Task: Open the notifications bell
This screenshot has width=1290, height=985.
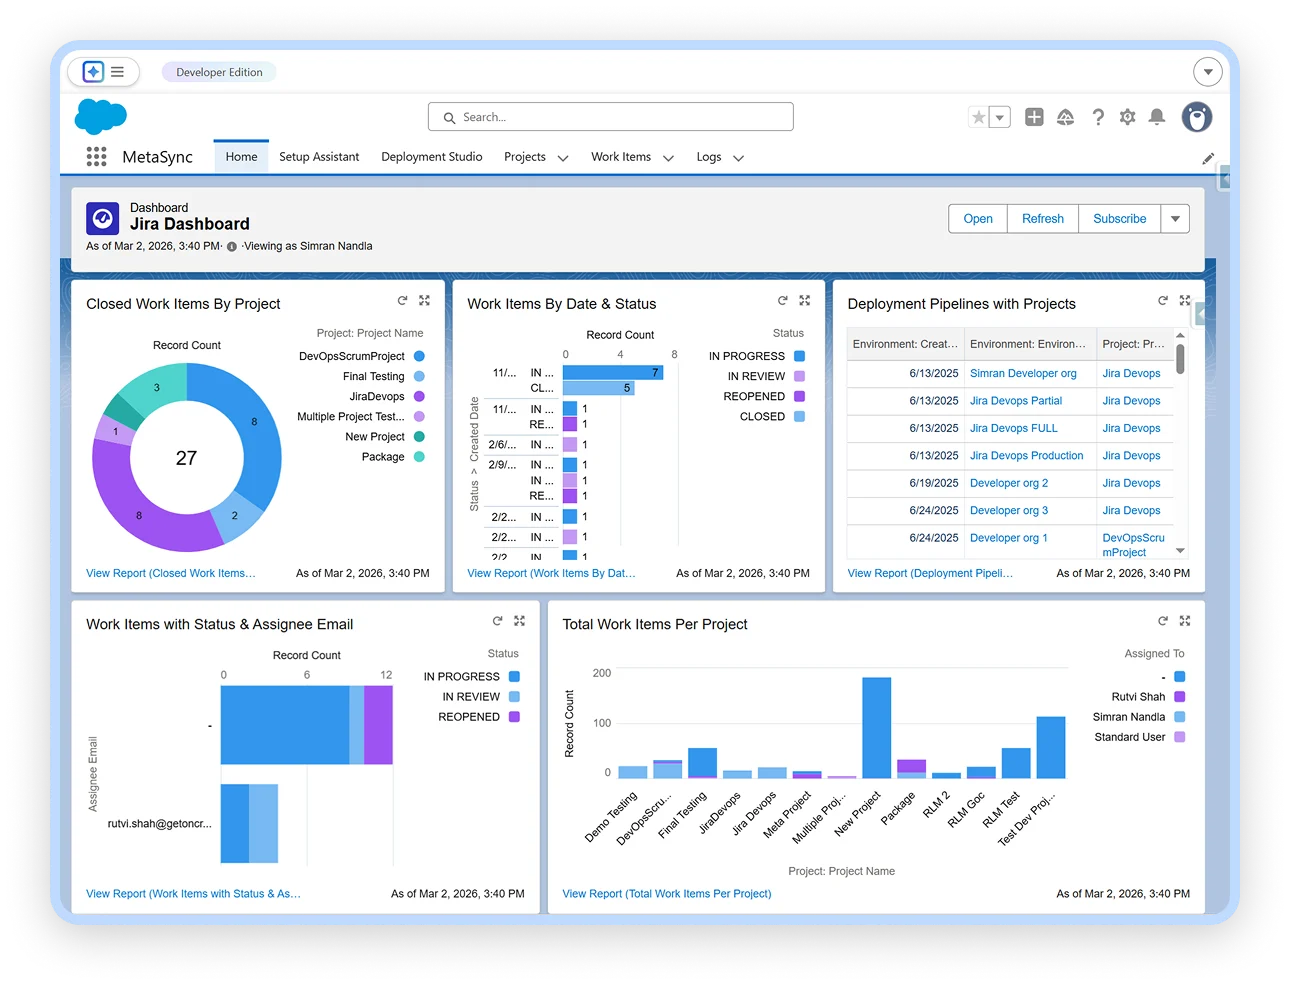Action: point(1157,117)
